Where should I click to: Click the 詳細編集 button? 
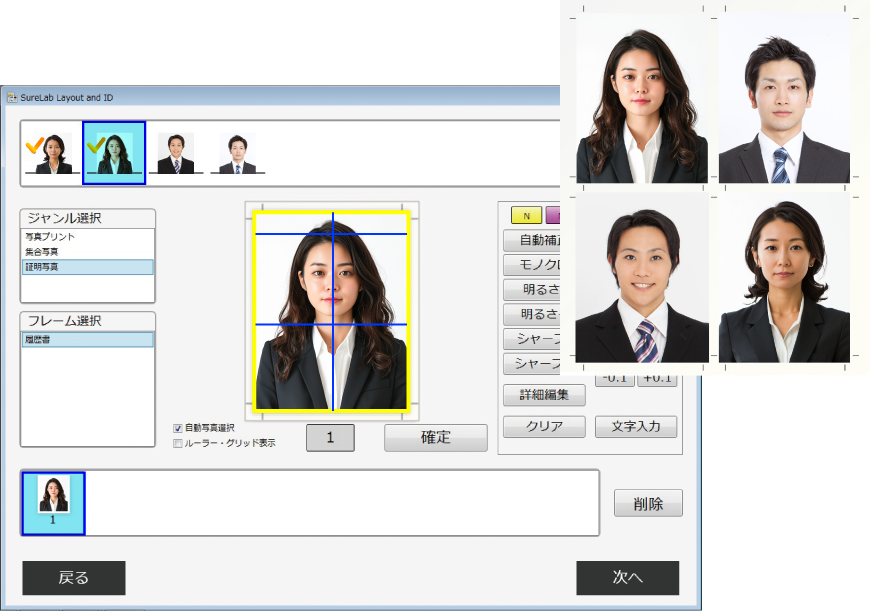click(544, 394)
